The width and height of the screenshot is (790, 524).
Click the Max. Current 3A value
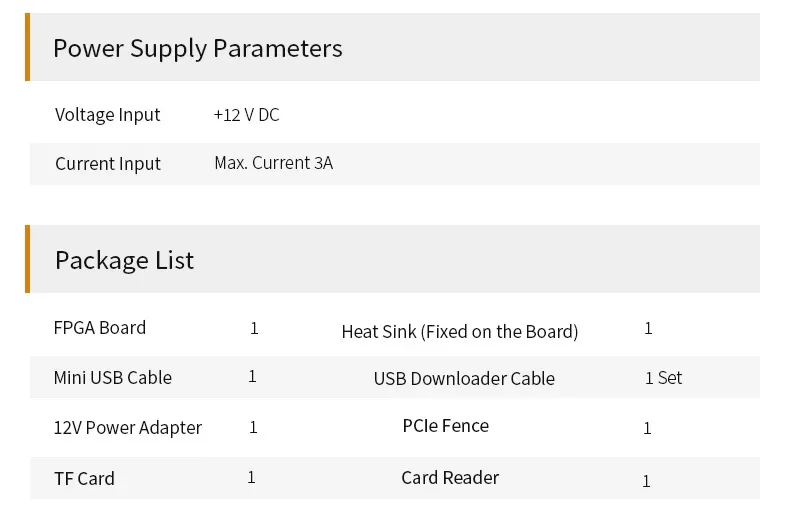click(273, 163)
